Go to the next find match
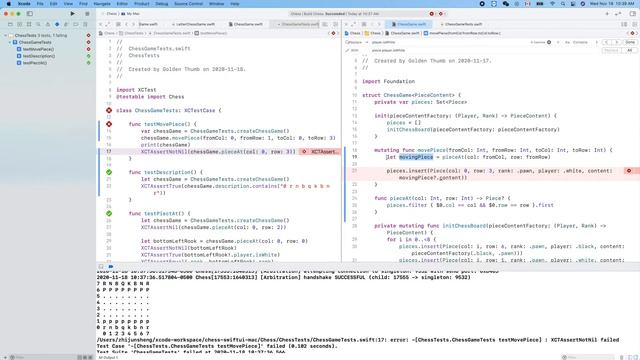640x360 pixels. [x=616, y=42]
